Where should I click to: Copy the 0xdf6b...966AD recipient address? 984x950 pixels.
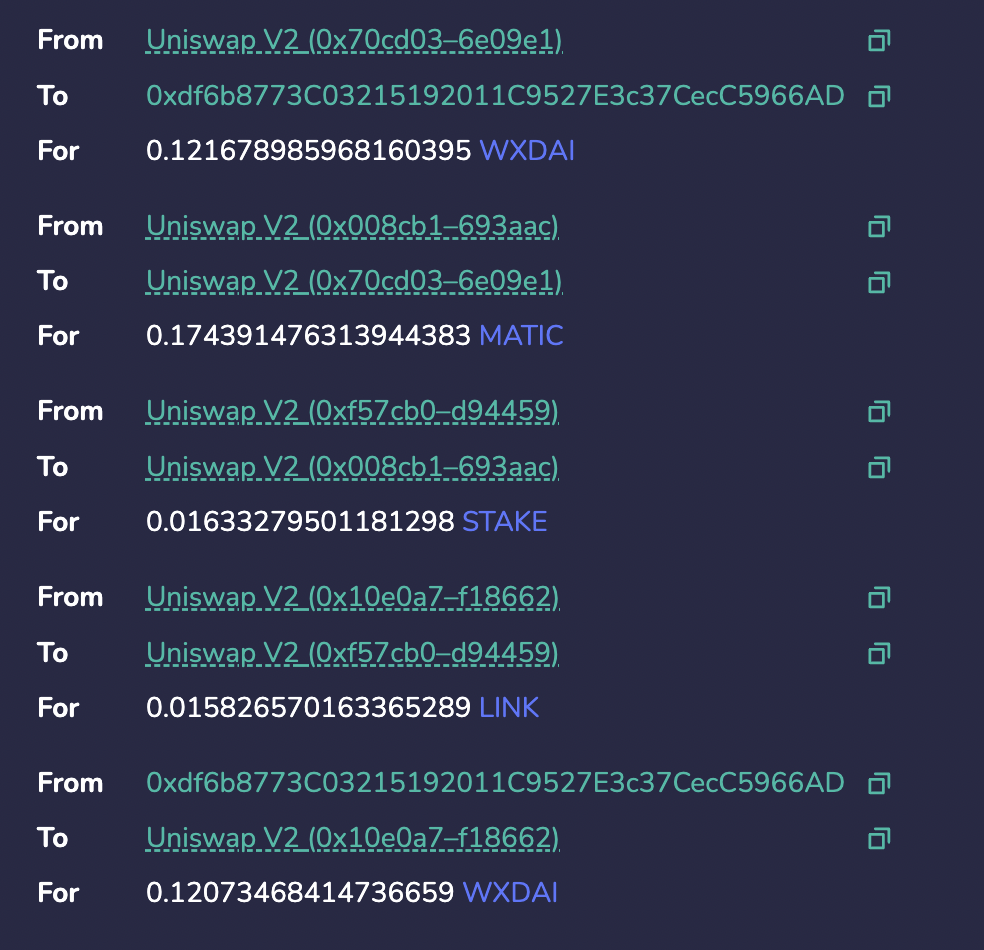click(x=879, y=96)
